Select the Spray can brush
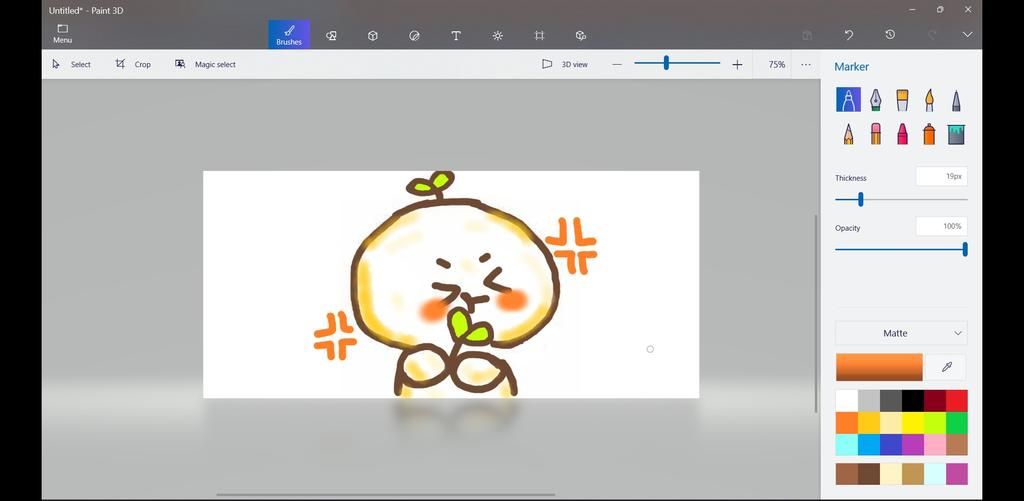The height and width of the screenshot is (501, 1024). (x=929, y=134)
